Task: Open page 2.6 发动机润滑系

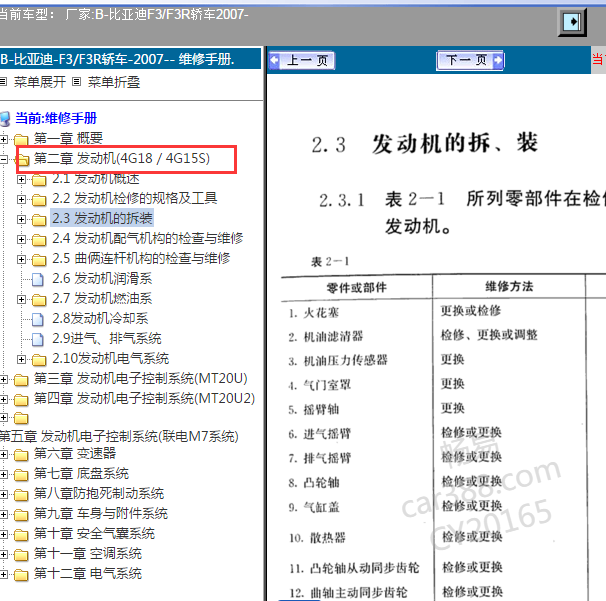Action: pyautogui.click(x=102, y=278)
